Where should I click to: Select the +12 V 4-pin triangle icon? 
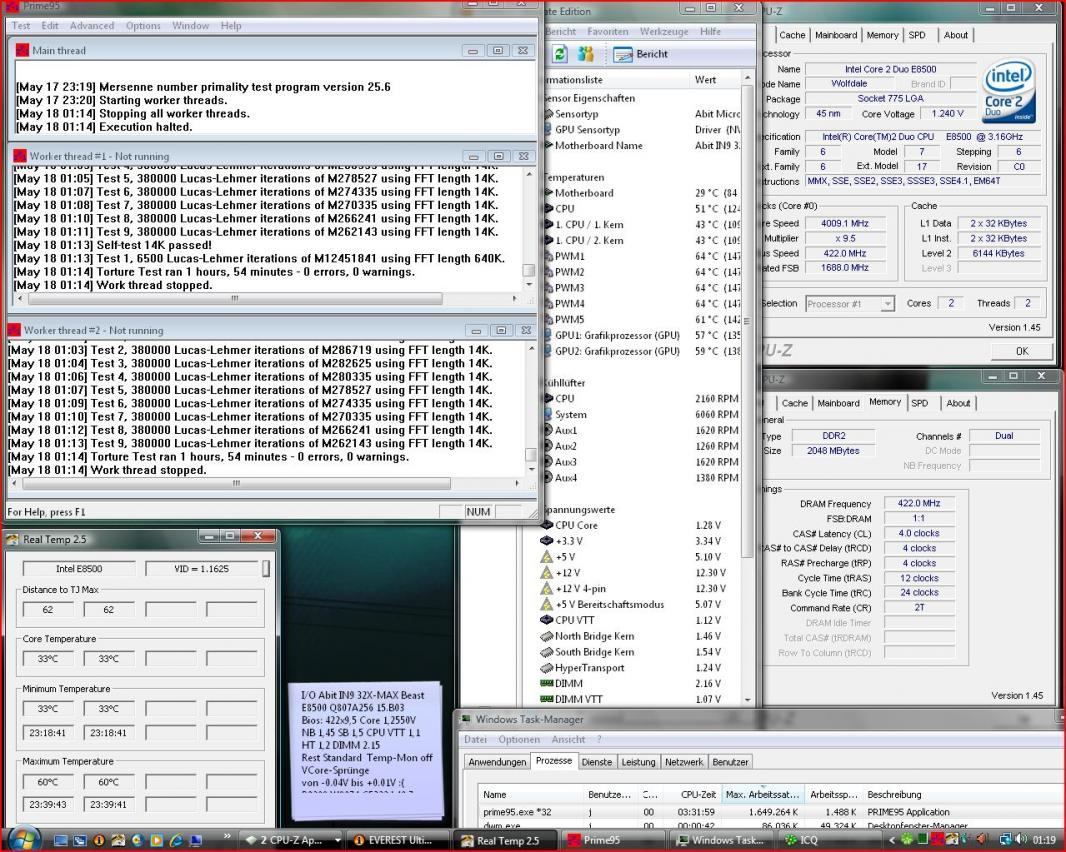pyautogui.click(x=547, y=588)
